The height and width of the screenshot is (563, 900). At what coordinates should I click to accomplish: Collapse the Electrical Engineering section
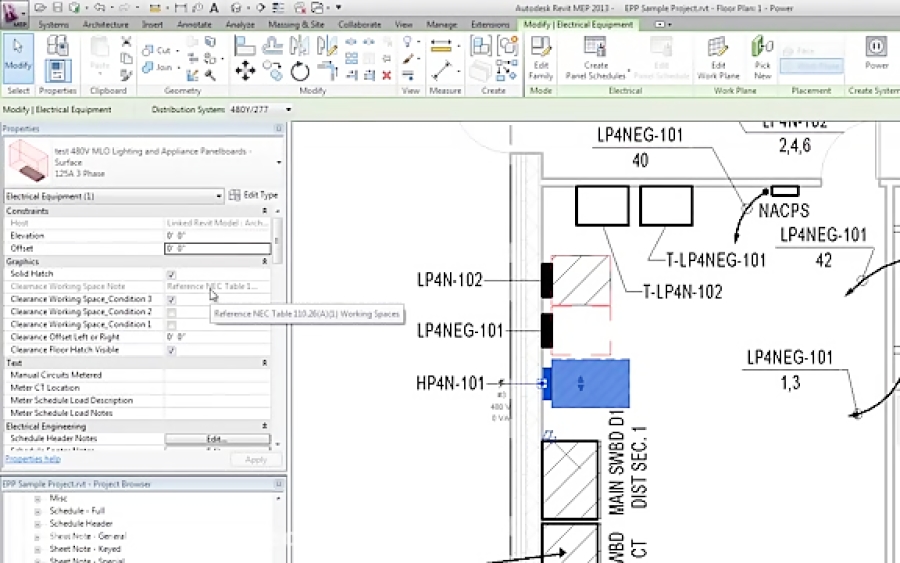265,426
